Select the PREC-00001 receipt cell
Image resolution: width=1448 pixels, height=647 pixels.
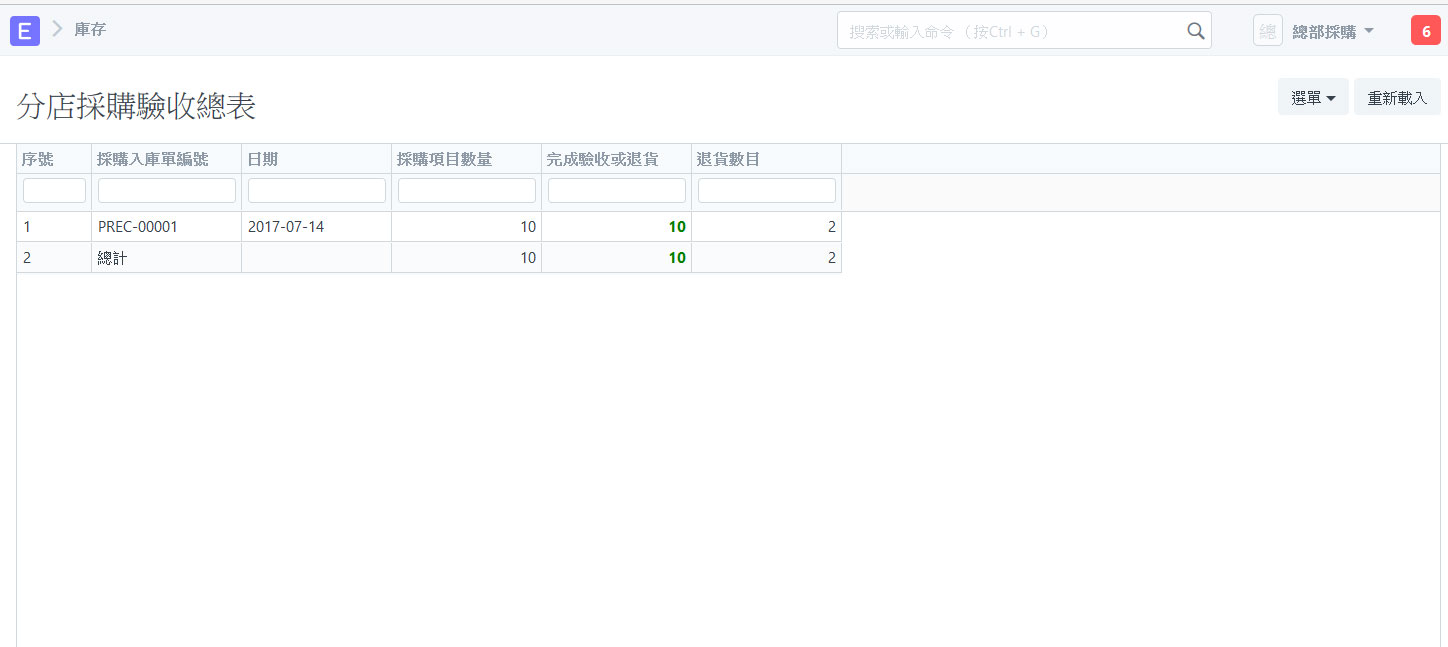(x=138, y=227)
